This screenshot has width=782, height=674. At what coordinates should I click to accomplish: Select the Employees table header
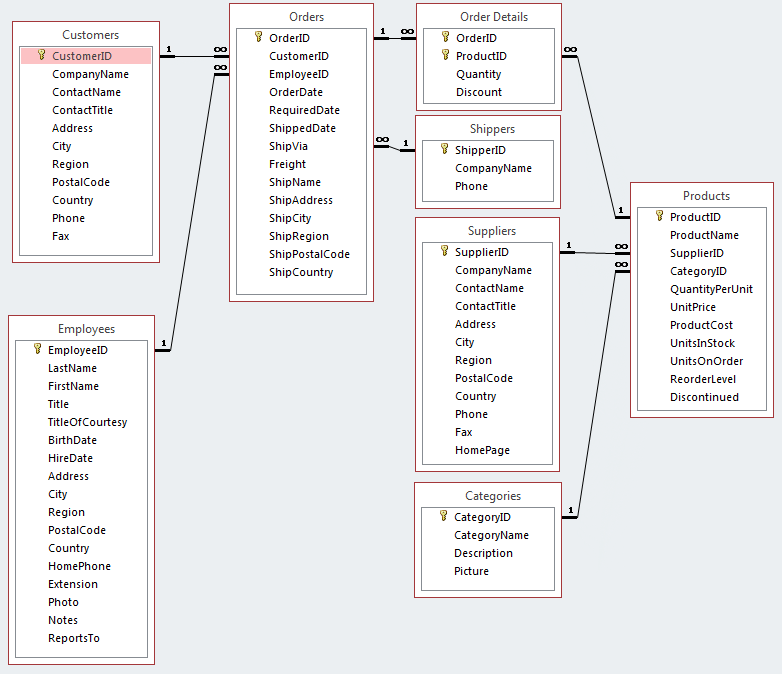(86, 329)
